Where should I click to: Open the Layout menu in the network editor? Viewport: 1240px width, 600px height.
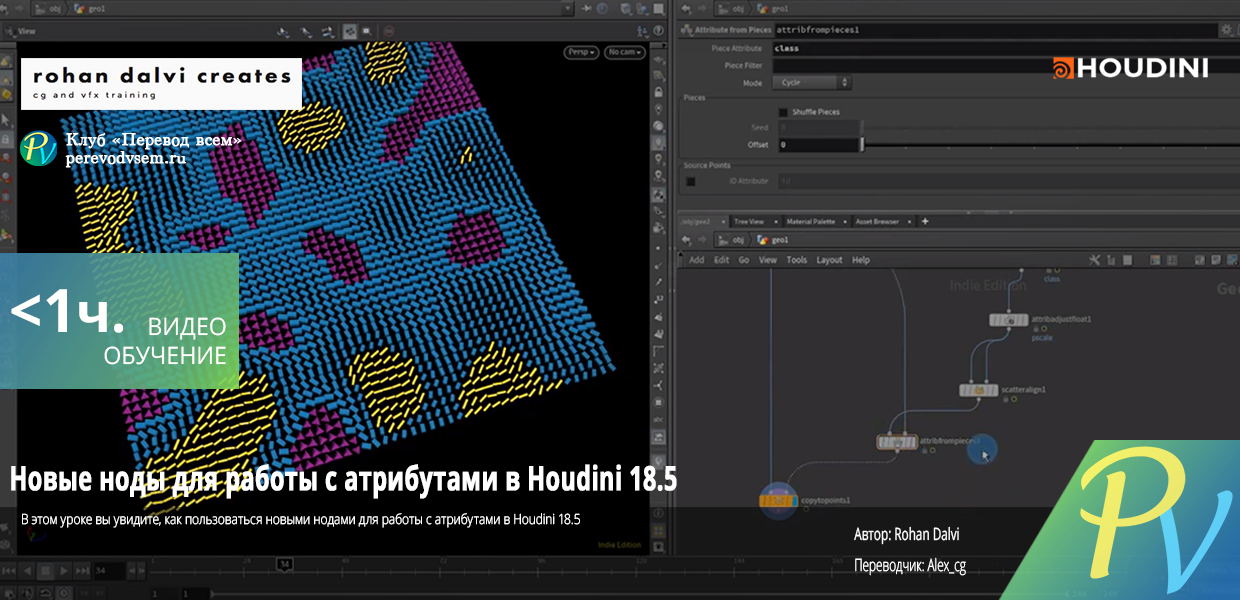coord(829,260)
